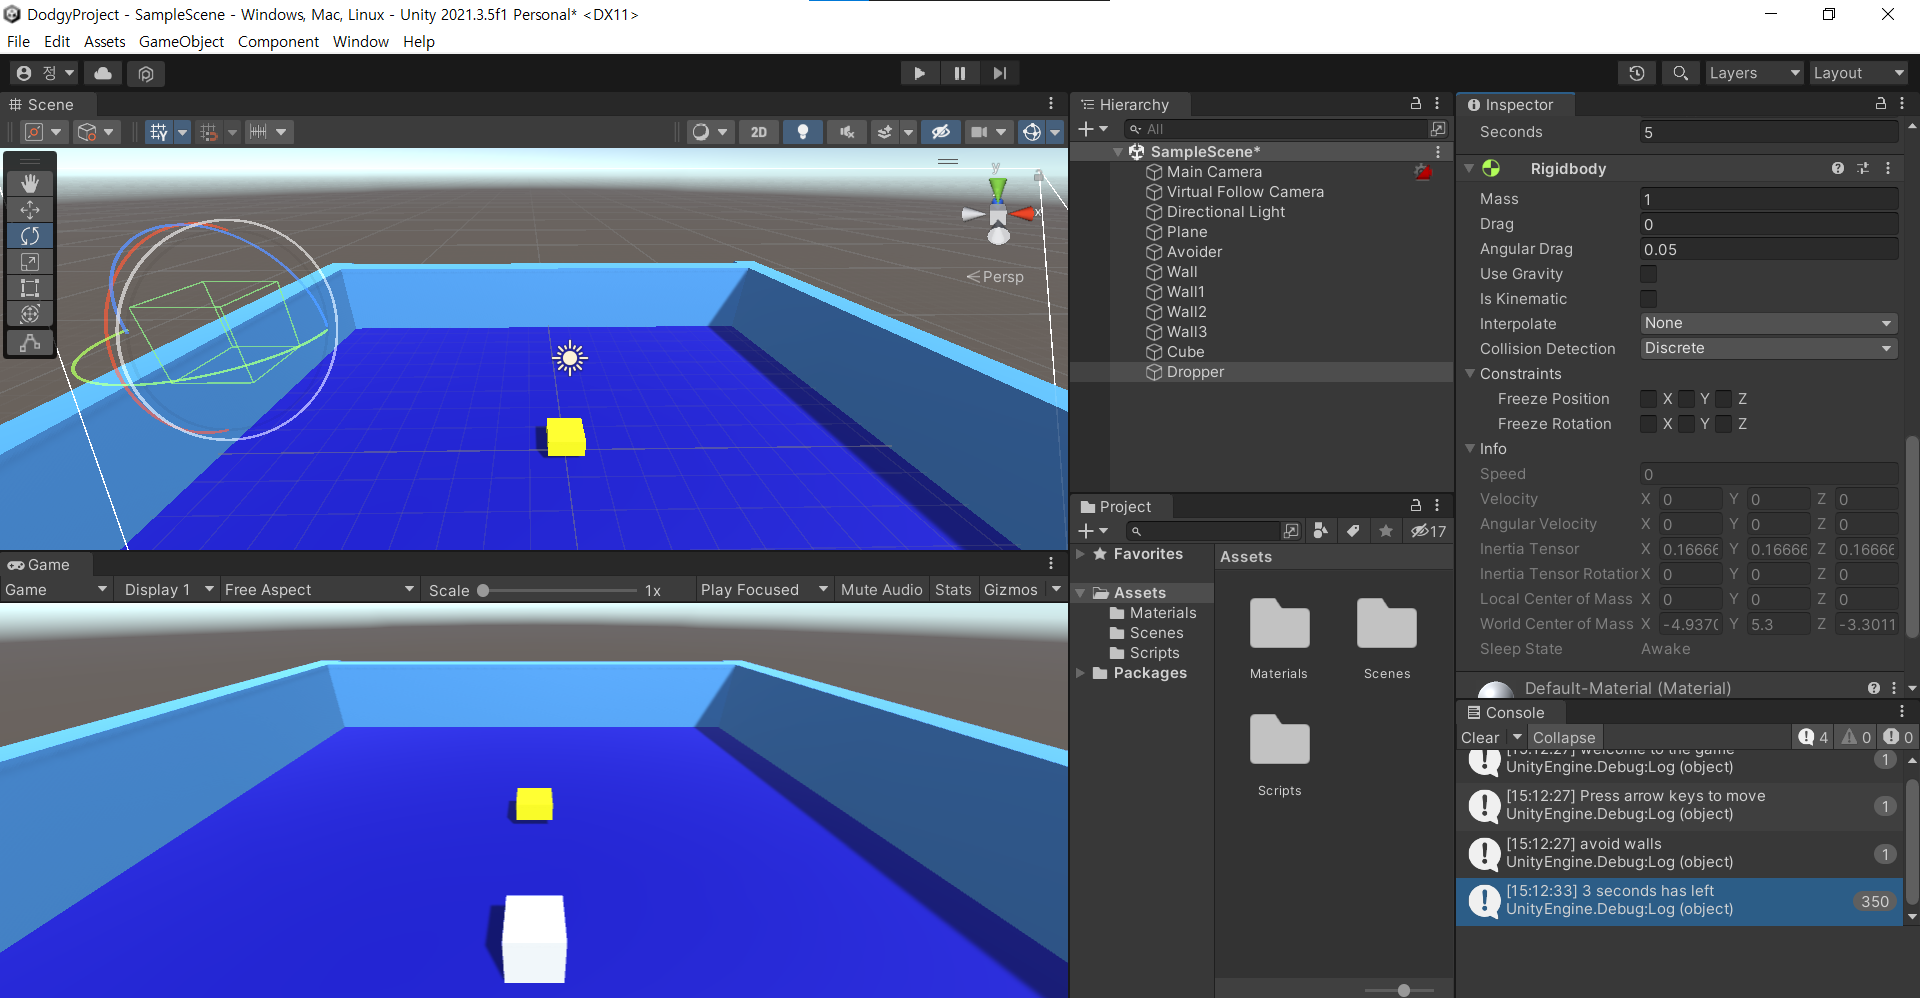Select the Move tool

coord(30,210)
